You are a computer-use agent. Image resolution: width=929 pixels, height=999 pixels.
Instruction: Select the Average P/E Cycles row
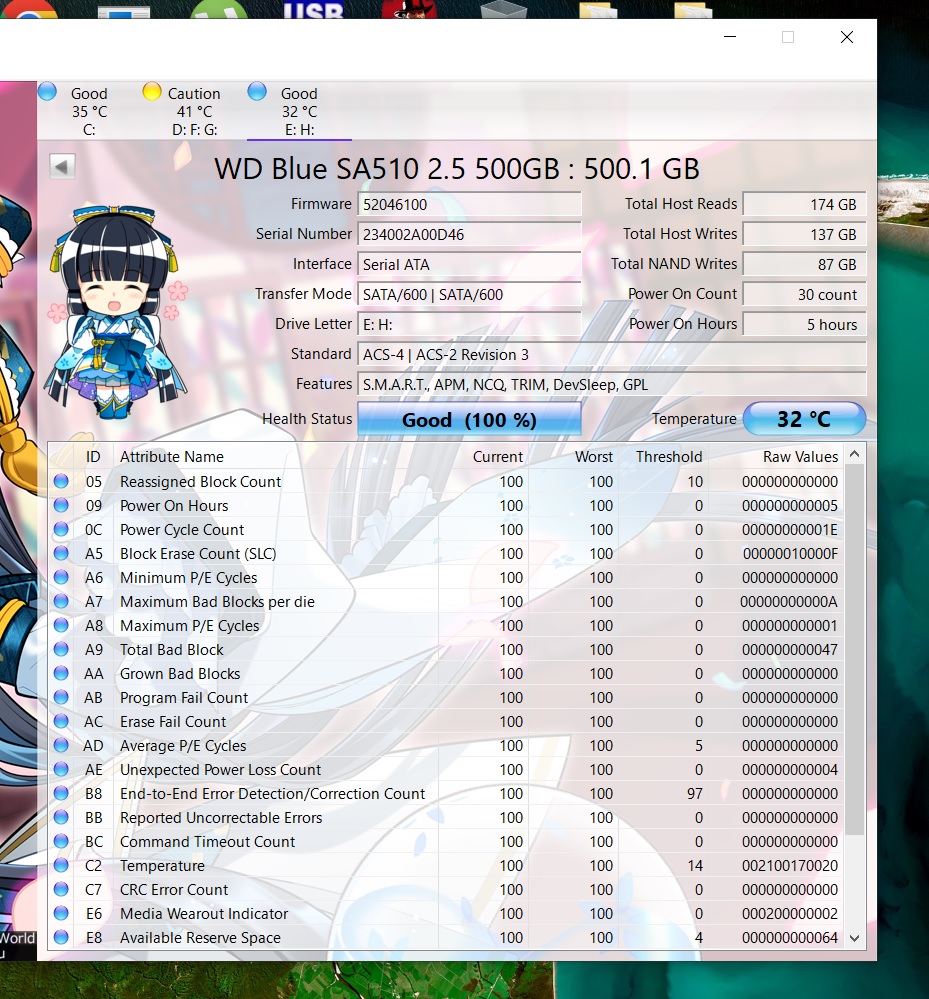pyautogui.click(x=447, y=746)
